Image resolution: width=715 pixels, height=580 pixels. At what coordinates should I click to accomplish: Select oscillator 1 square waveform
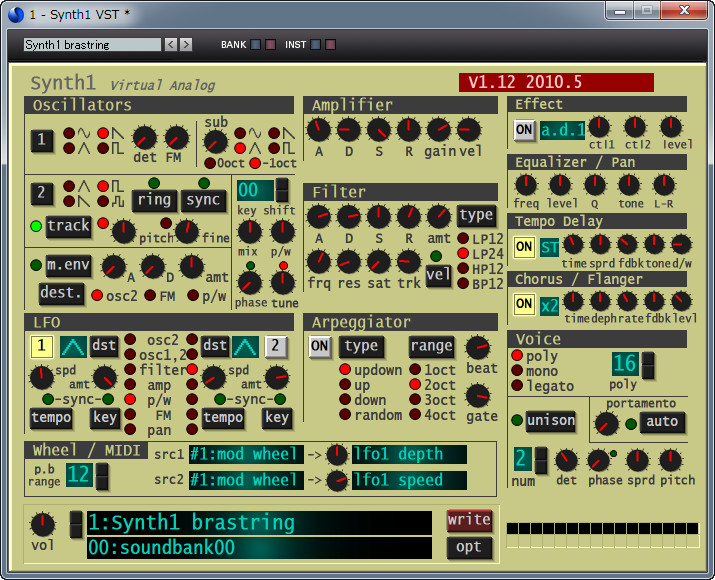[x=104, y=148]
